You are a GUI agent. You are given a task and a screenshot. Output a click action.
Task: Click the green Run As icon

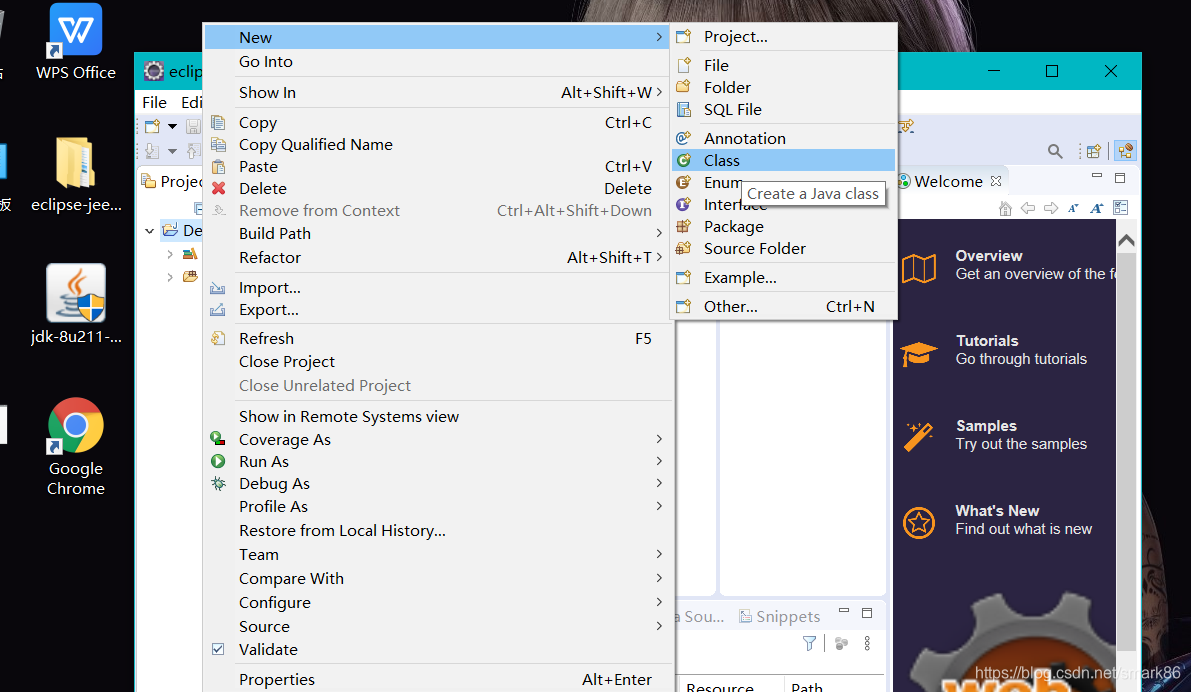[x=218, y=461]
